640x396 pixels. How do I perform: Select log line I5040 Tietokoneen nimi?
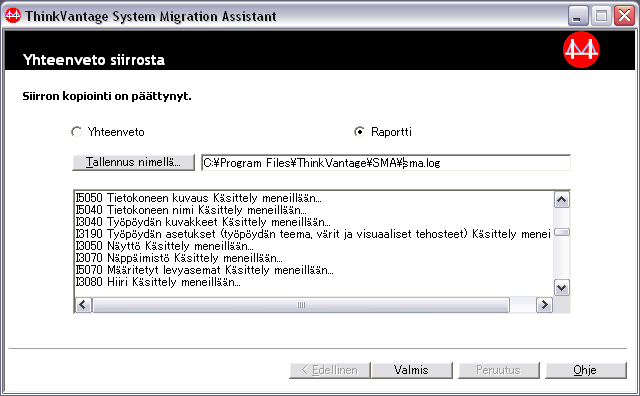191,210
